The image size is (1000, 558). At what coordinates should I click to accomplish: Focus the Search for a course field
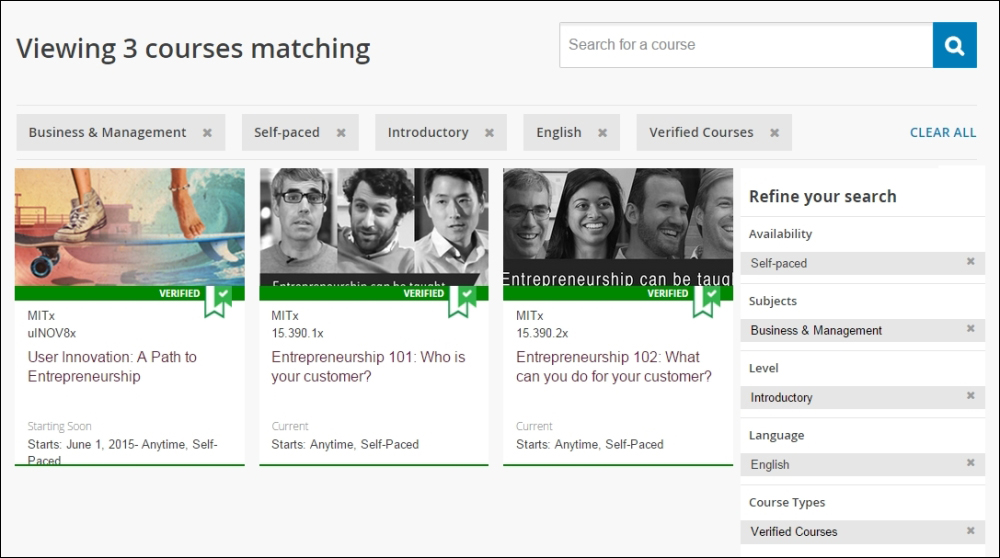click(x=746, y=45)
